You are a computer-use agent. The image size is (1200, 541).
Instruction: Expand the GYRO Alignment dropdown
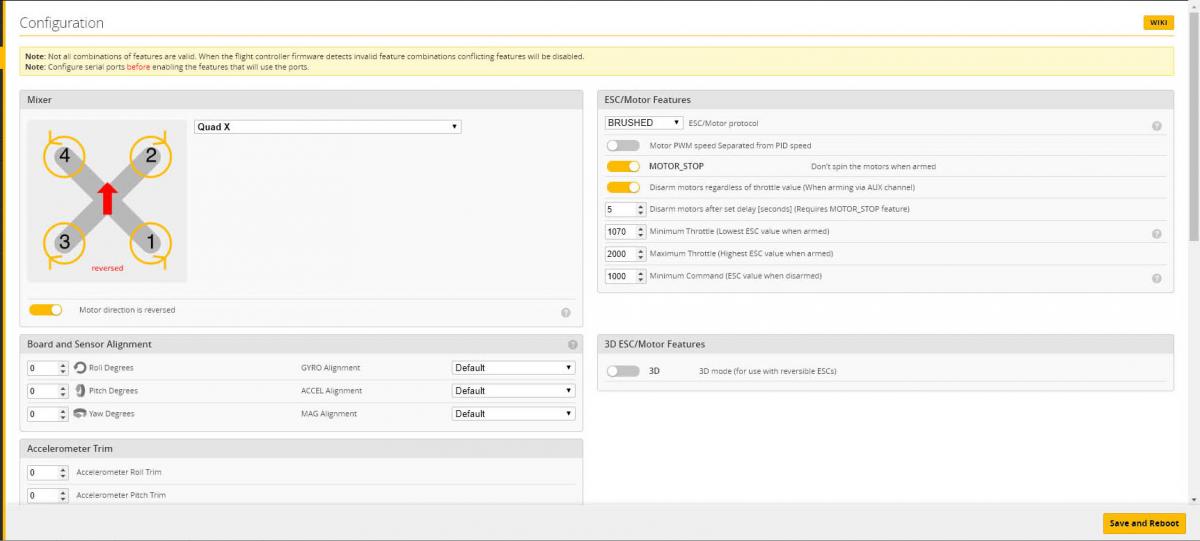[x=514, y=368]
